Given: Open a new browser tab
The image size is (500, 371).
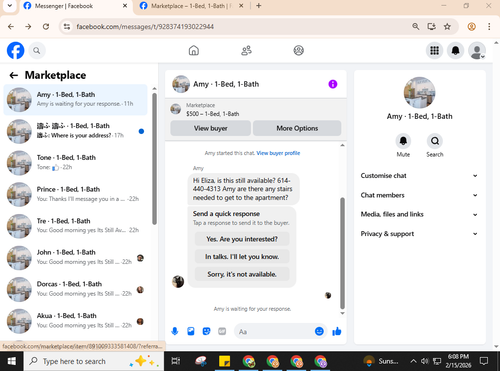Looking at the screenshot, I should pyautogui.click(x=259, y=6).
